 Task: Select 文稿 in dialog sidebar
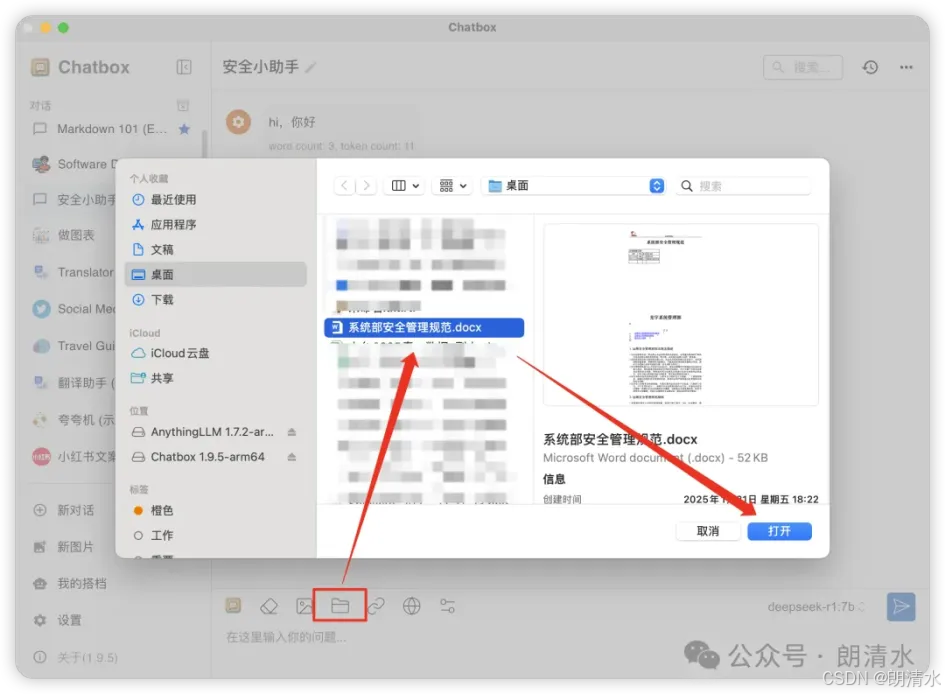(x=216, y=249)
